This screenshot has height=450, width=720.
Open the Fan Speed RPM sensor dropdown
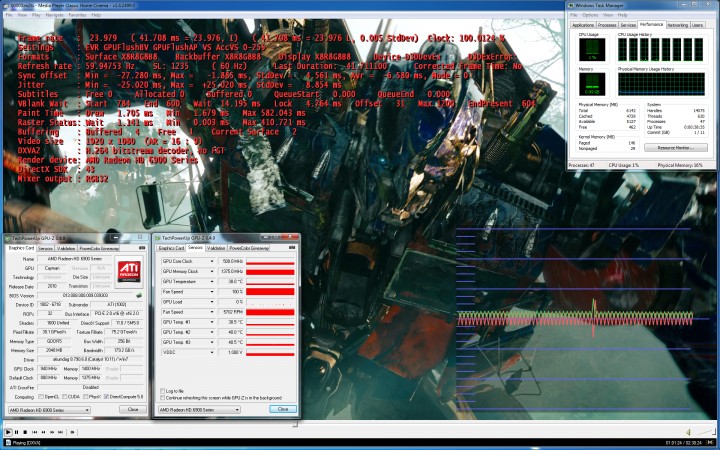212,312
